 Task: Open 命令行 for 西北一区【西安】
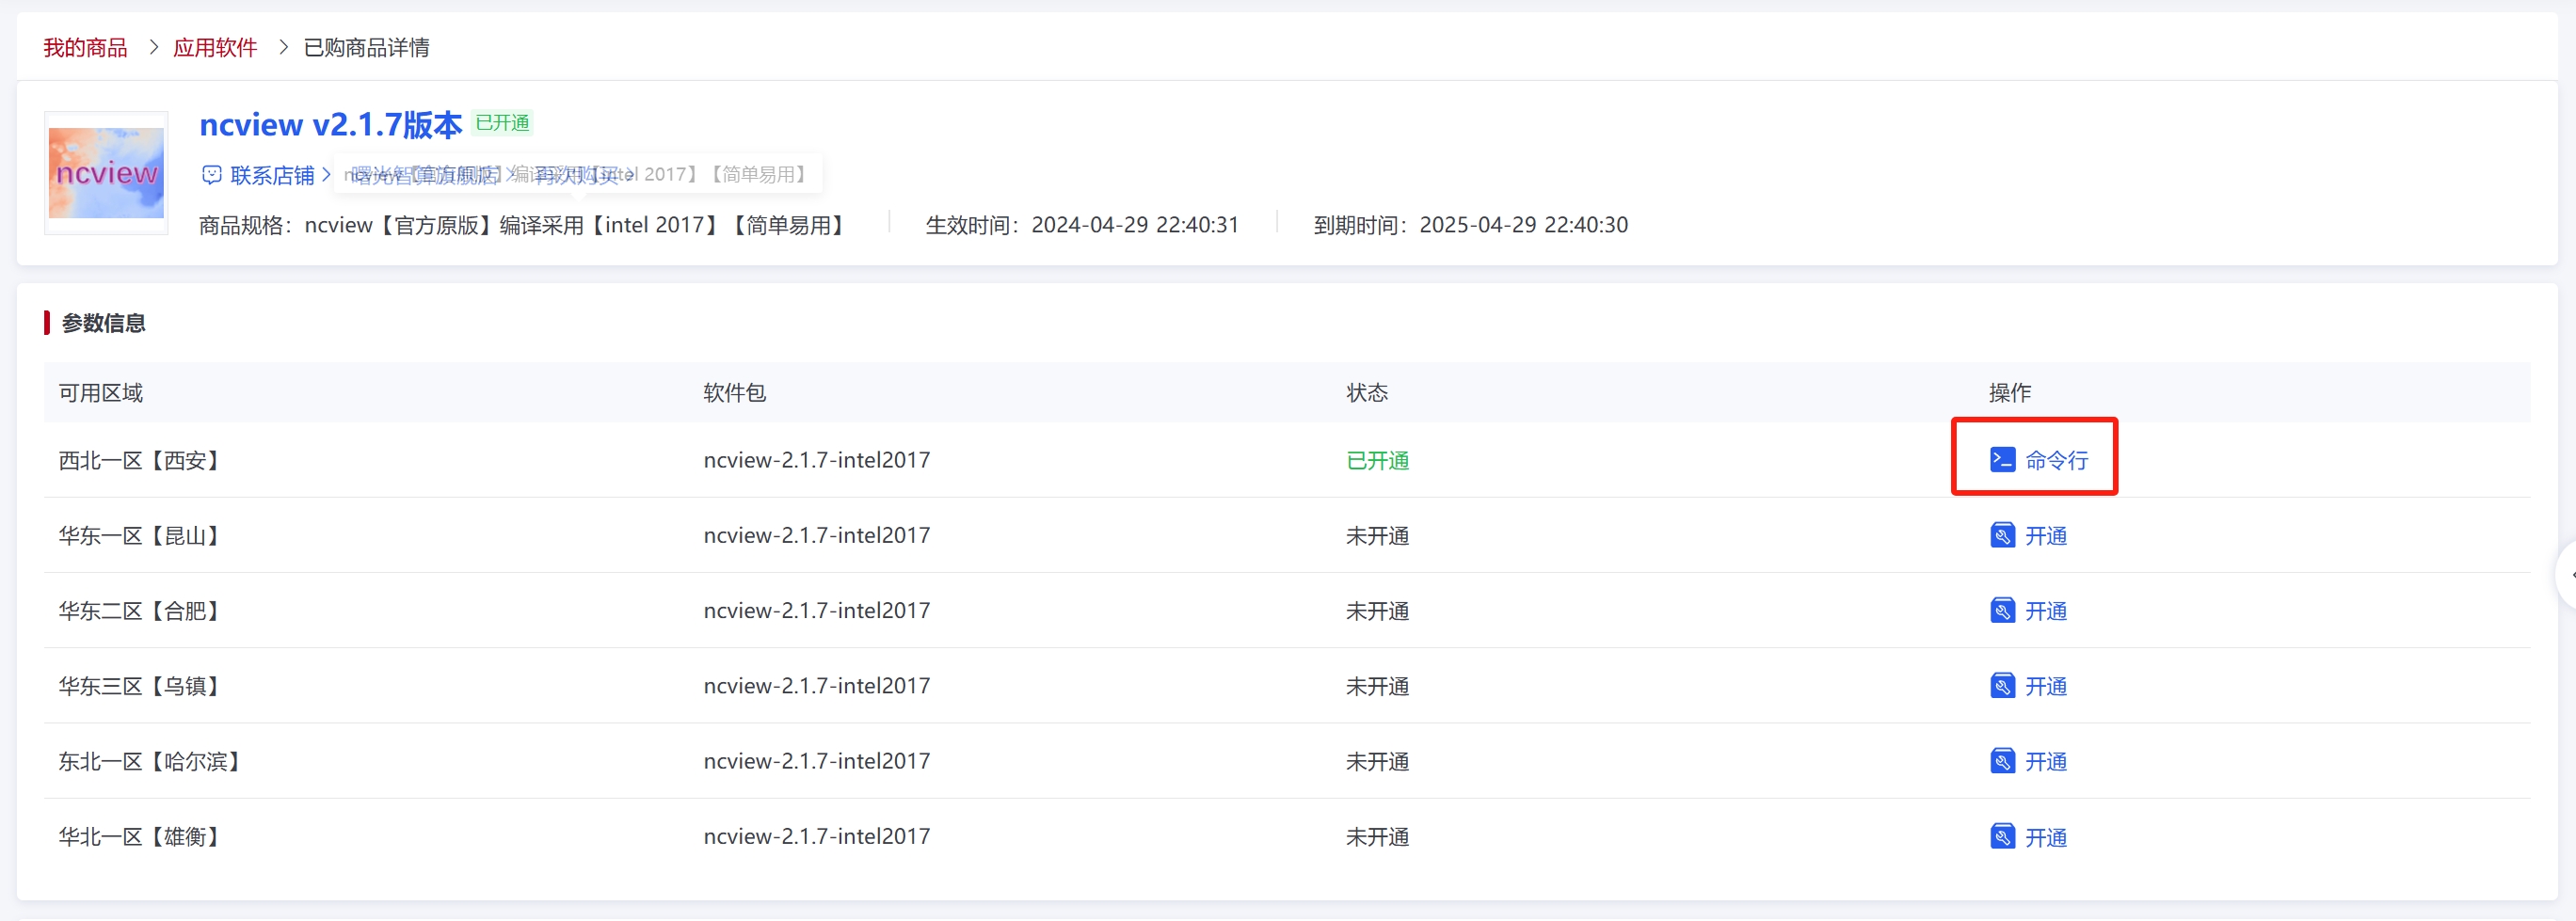tap(2056, 460)
